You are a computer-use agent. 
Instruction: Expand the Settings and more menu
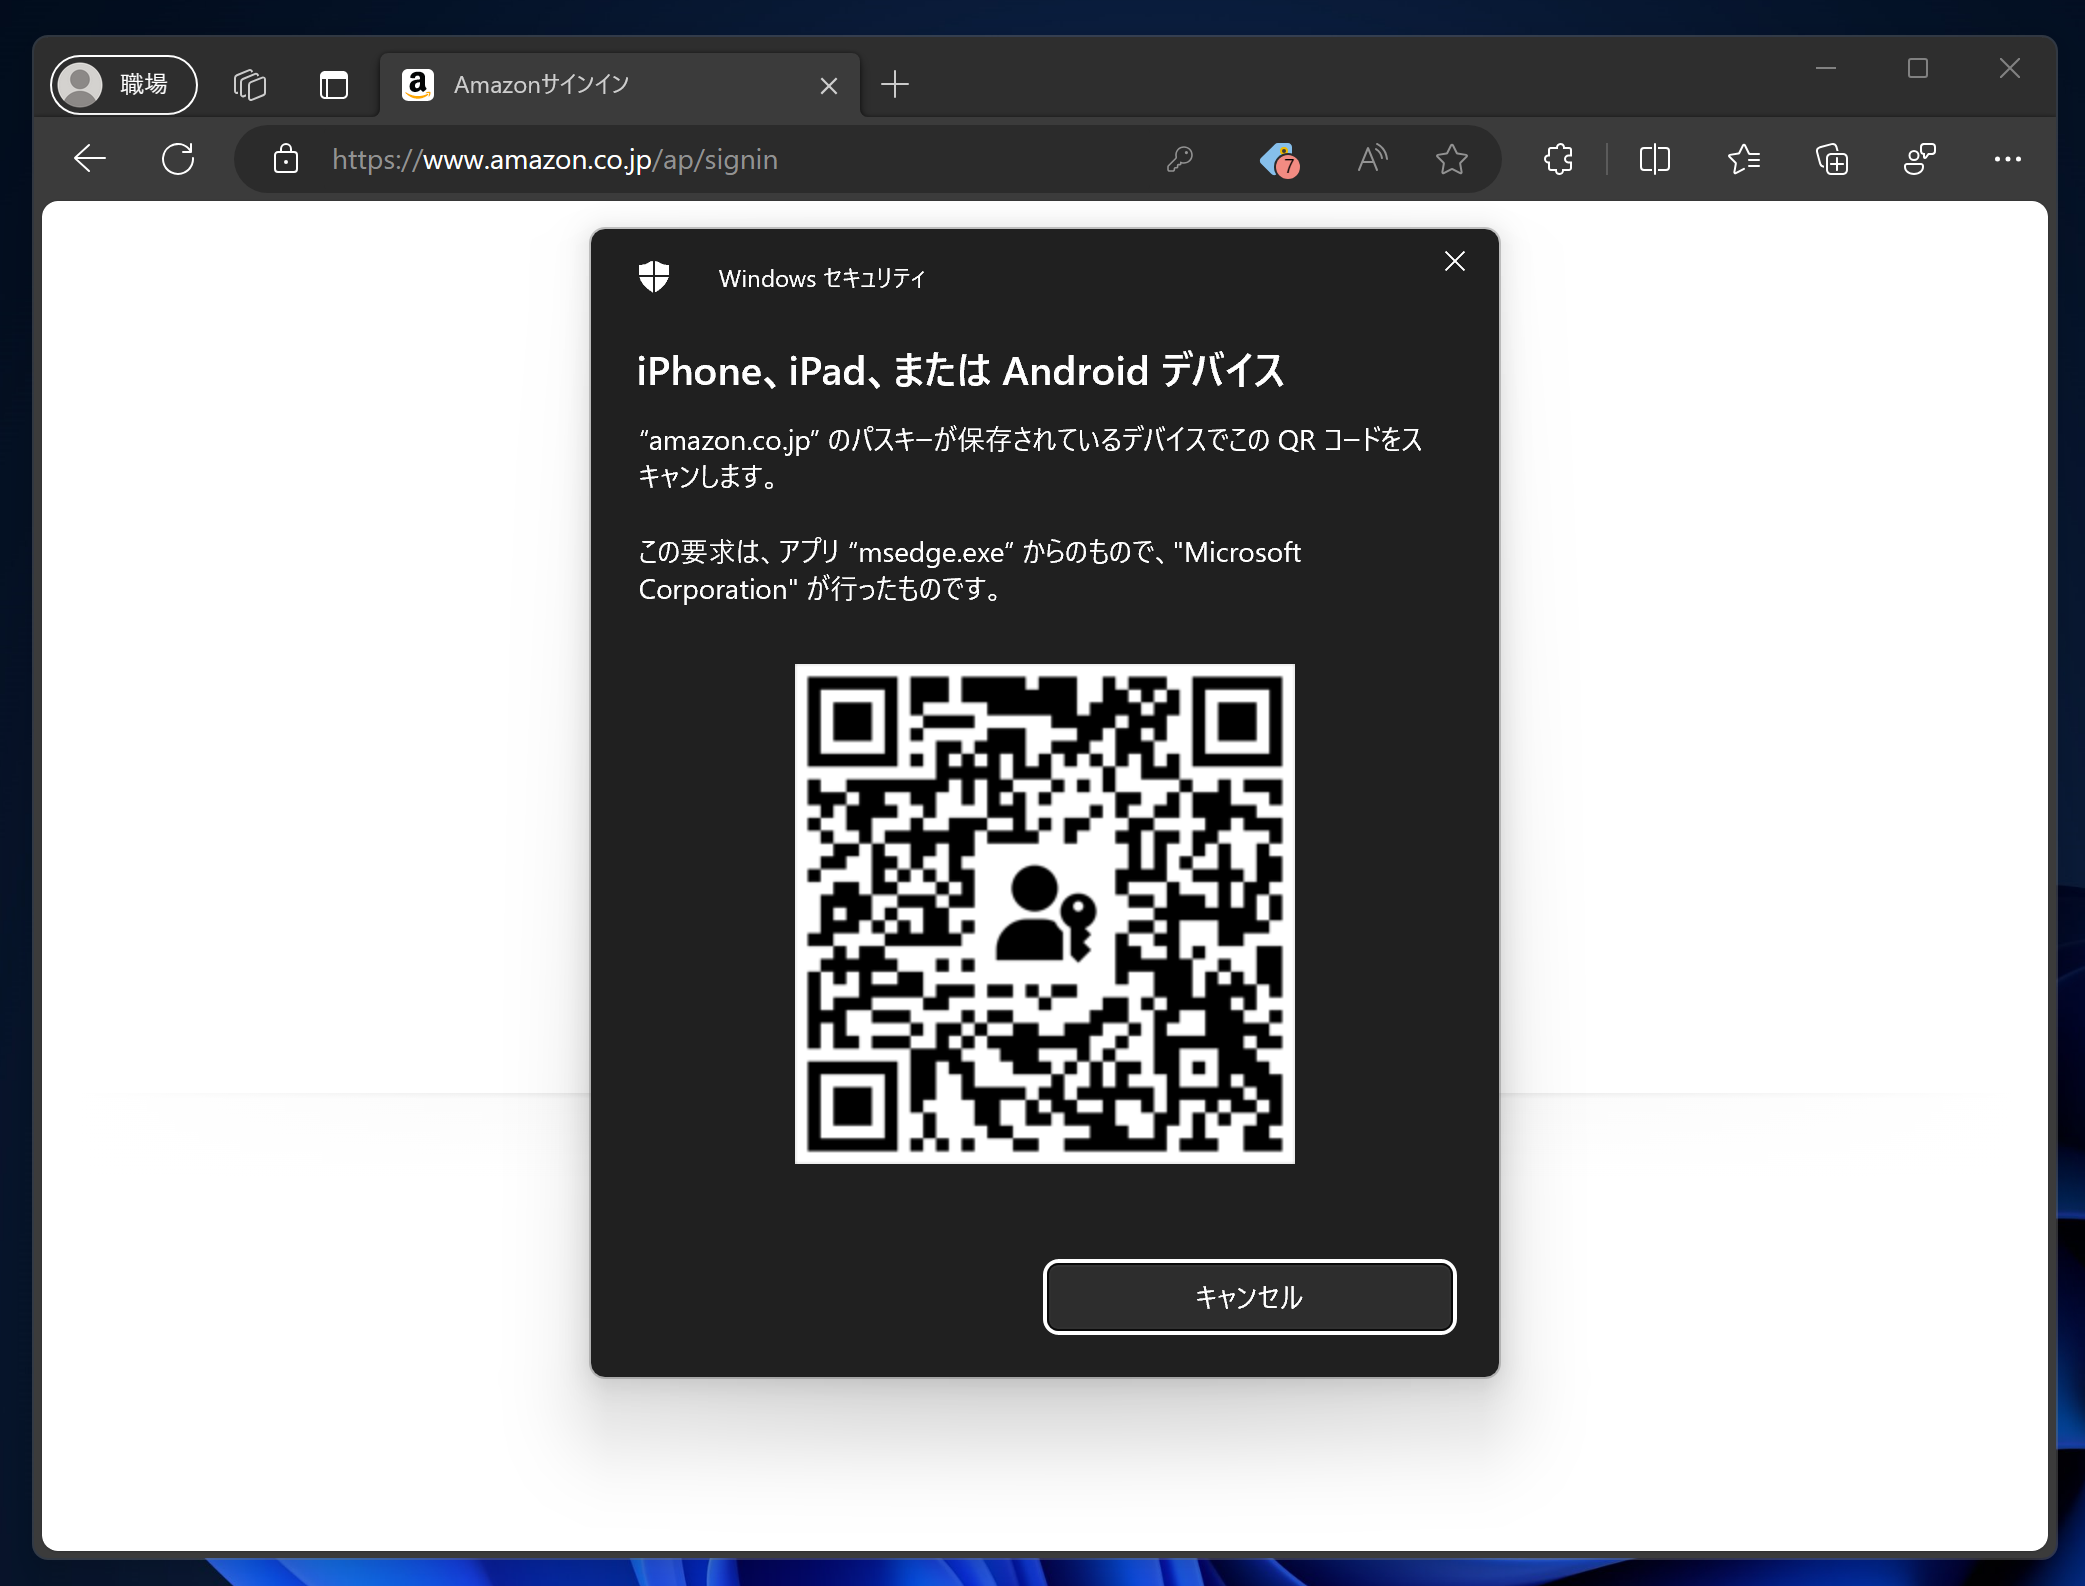pyautogui.click(x=2007, y=159)
